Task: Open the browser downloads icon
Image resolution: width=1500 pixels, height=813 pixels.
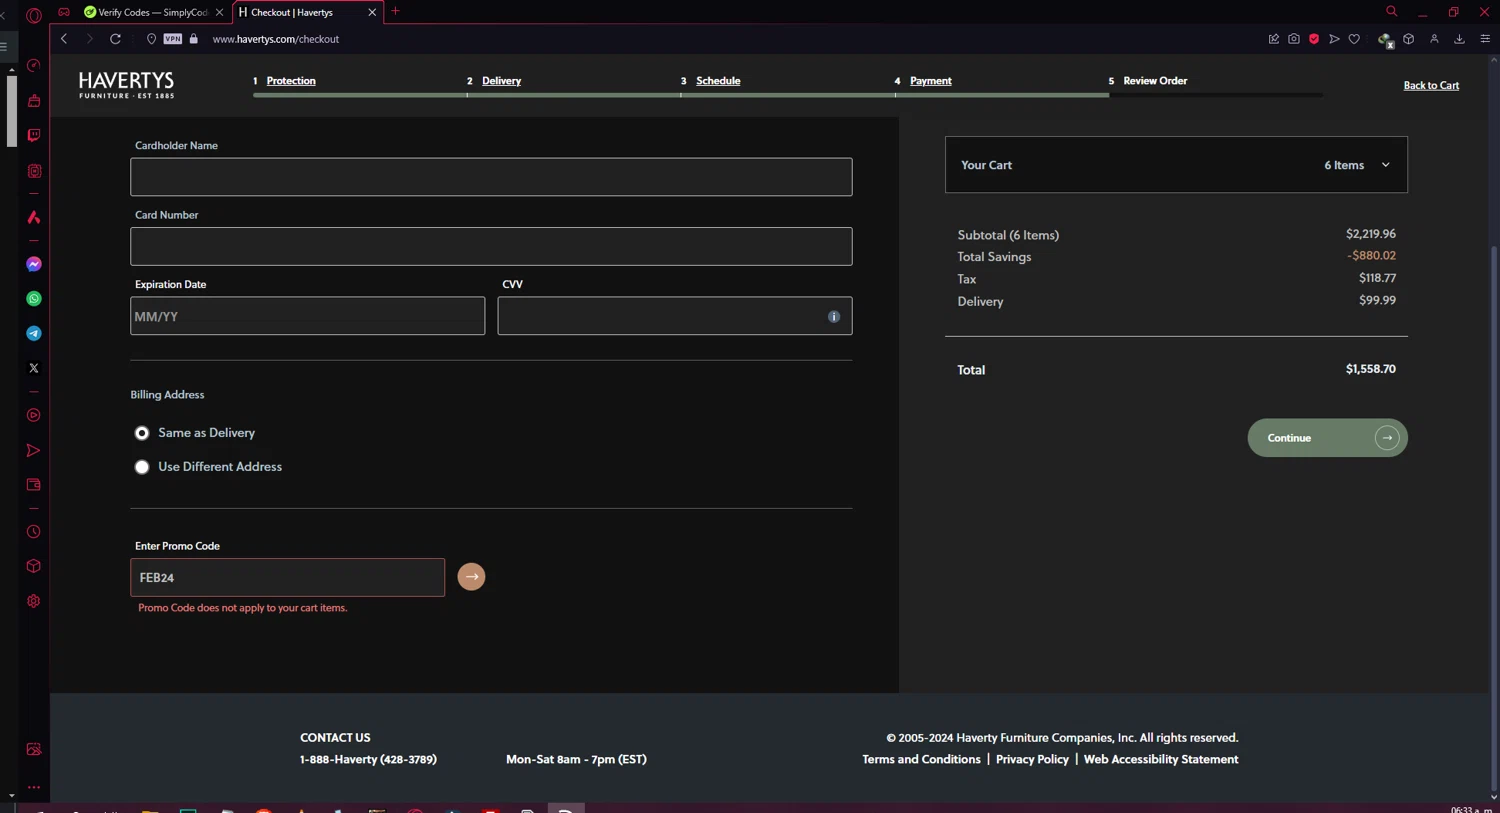Action: click(1459, 39)
